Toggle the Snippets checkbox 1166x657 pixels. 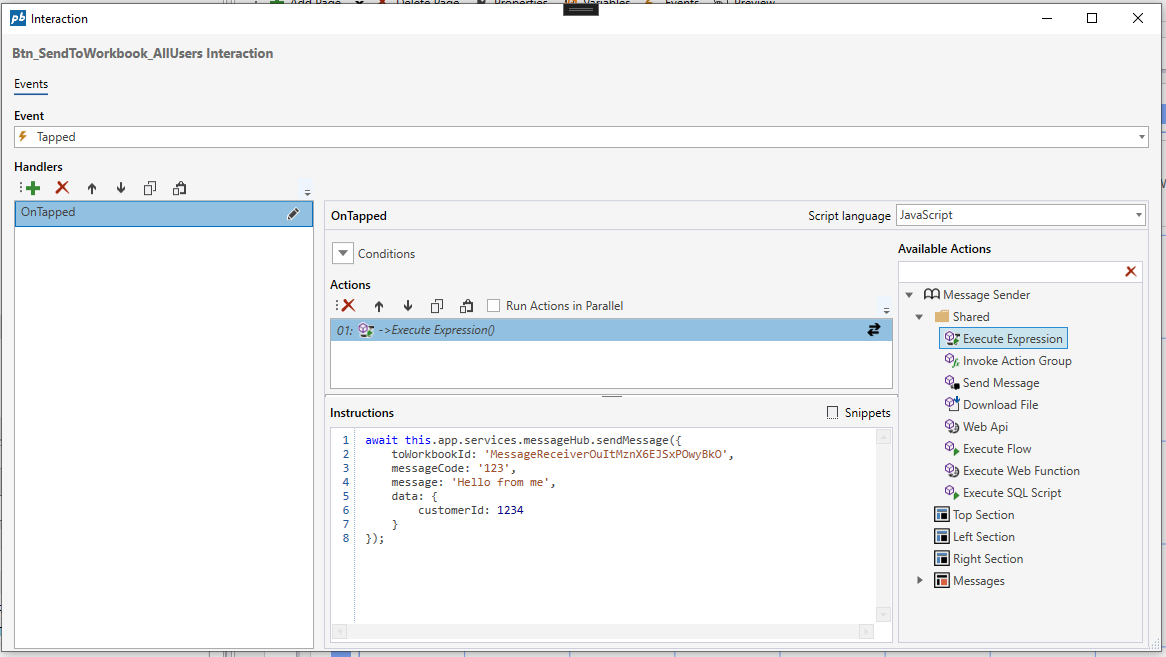tap(833, 413)
